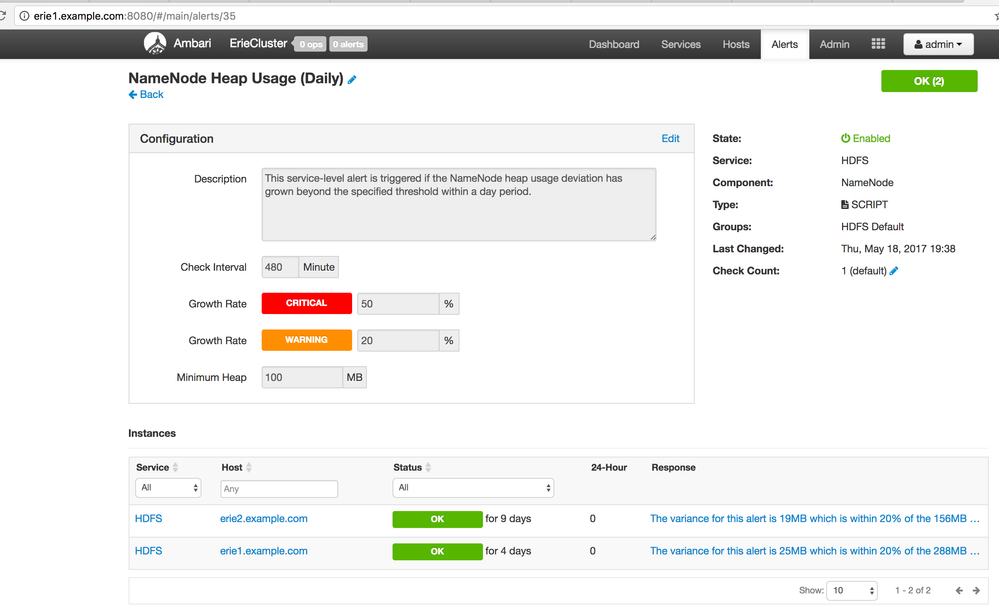Select the Alerts tab

(784, 44)
